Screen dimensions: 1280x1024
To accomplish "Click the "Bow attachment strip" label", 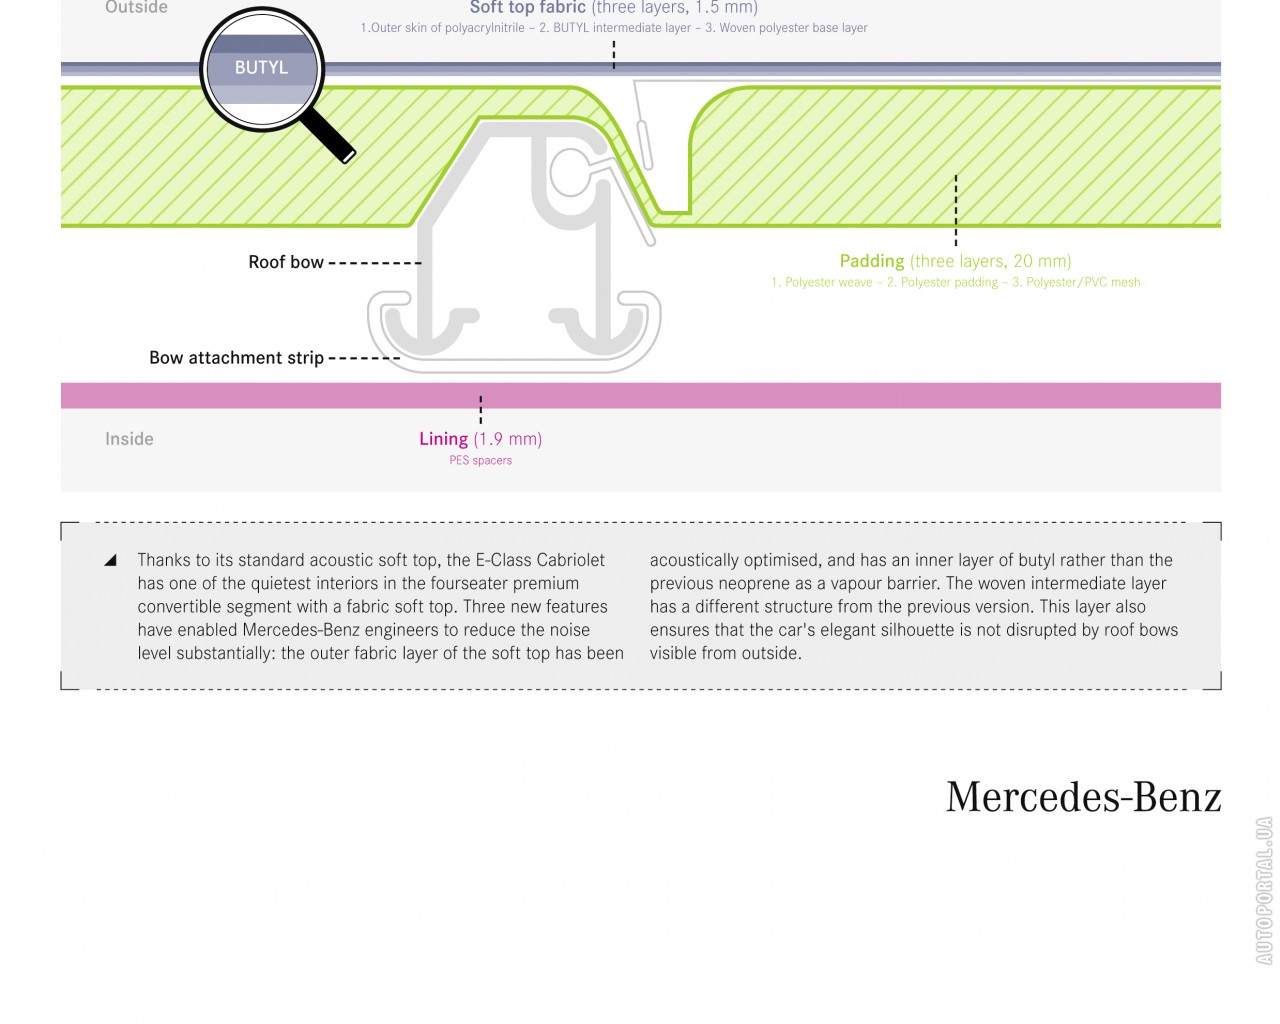I will click(x=236, y=358).
